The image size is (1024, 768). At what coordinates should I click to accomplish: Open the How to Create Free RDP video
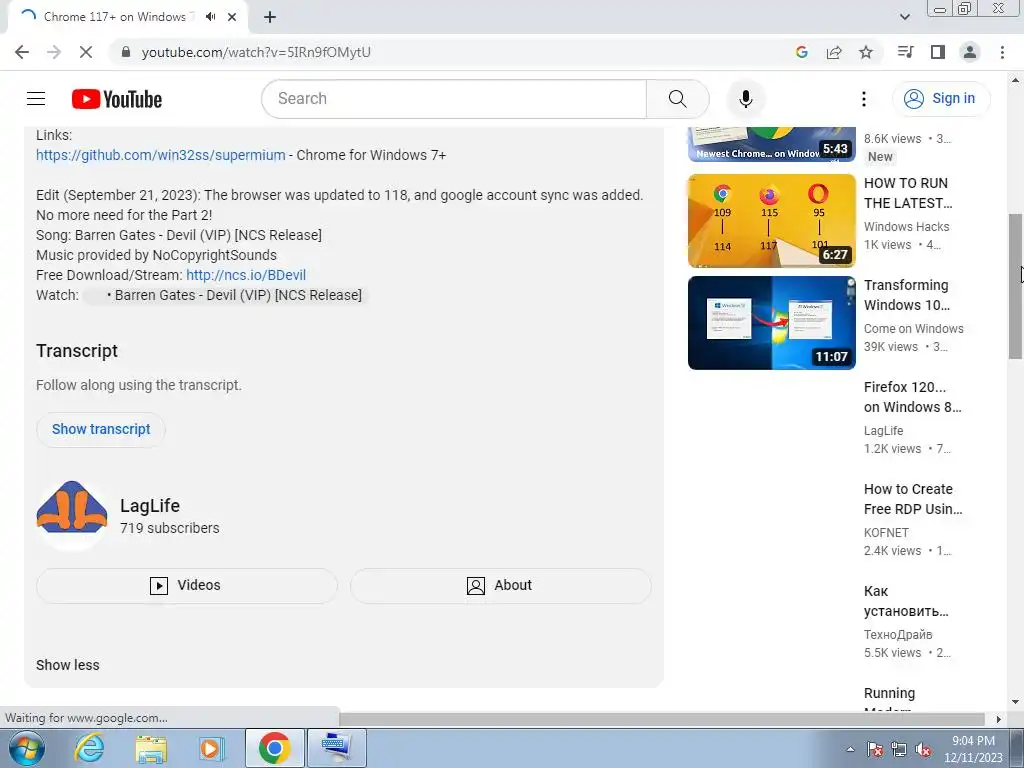tap(913, 499)
